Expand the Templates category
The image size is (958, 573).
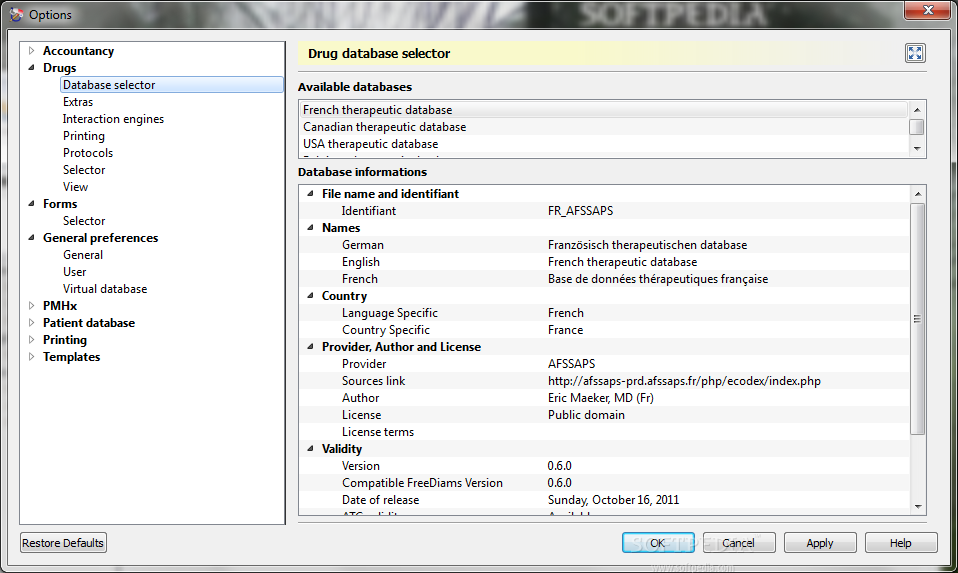[32, 357]
